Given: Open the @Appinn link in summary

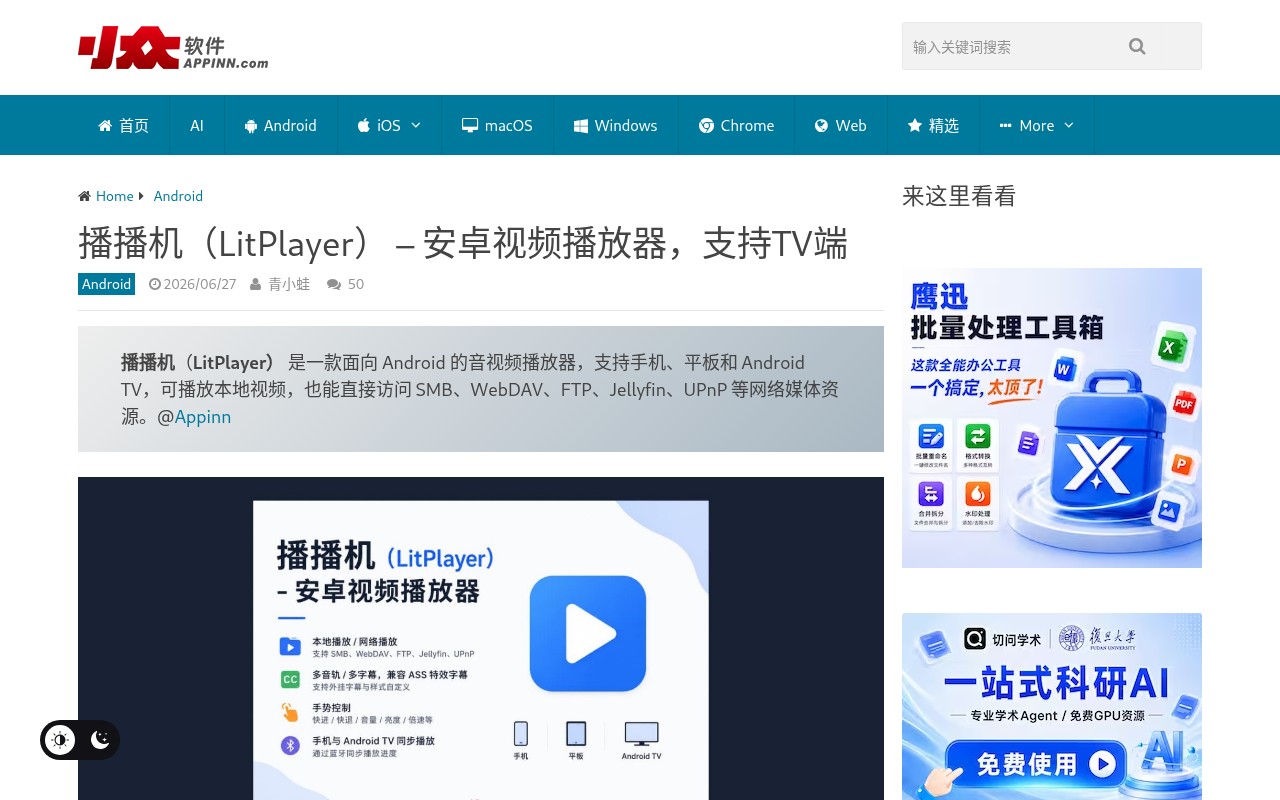Looking at the screenshot, I should [203, 416].
